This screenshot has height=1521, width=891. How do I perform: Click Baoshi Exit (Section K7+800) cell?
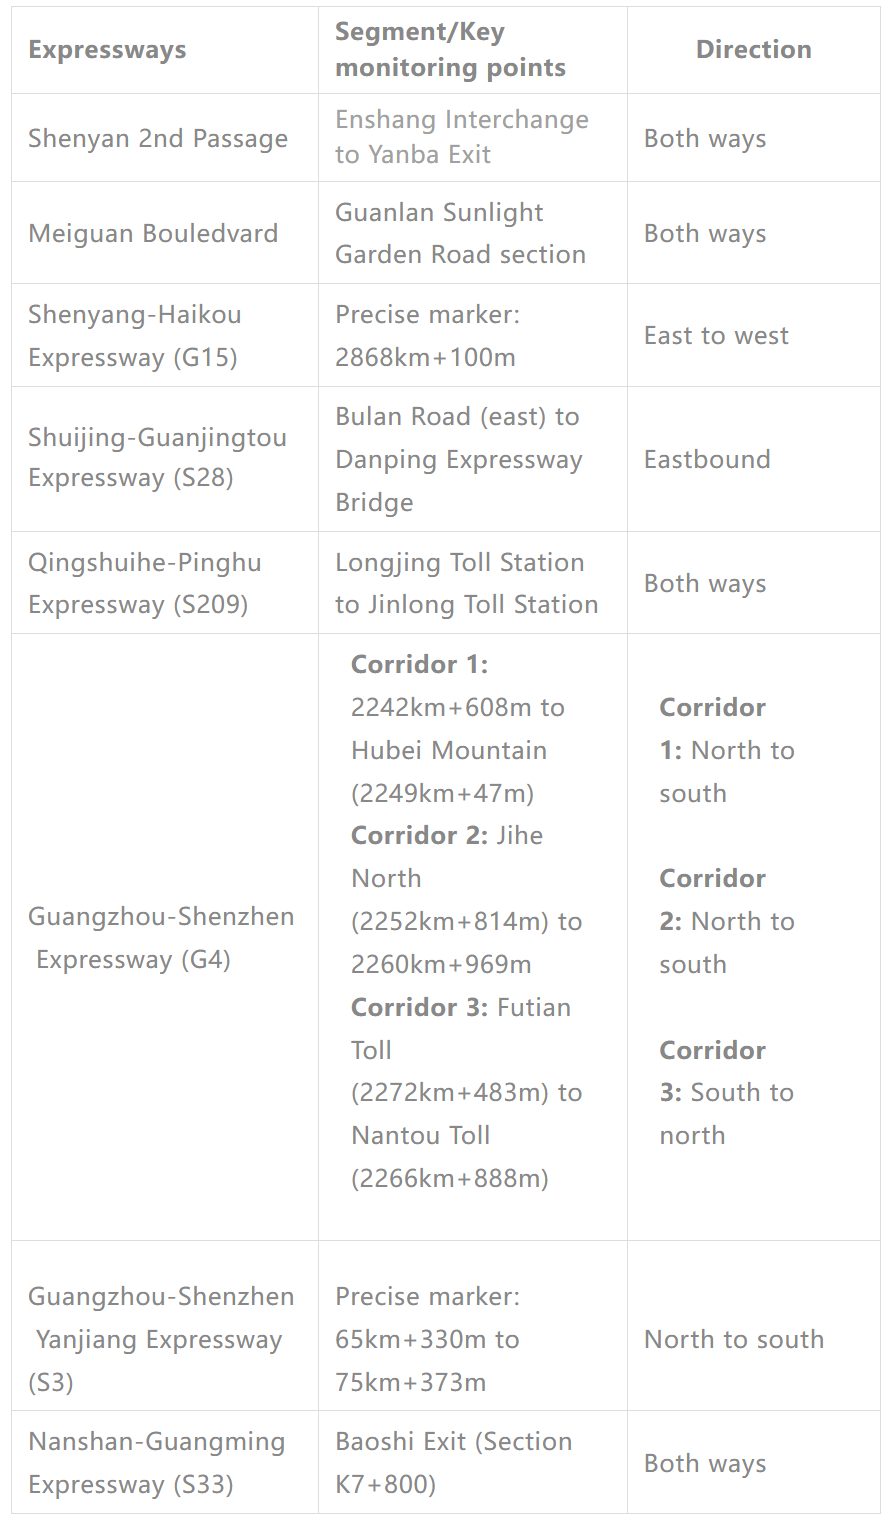[453, 1462]
